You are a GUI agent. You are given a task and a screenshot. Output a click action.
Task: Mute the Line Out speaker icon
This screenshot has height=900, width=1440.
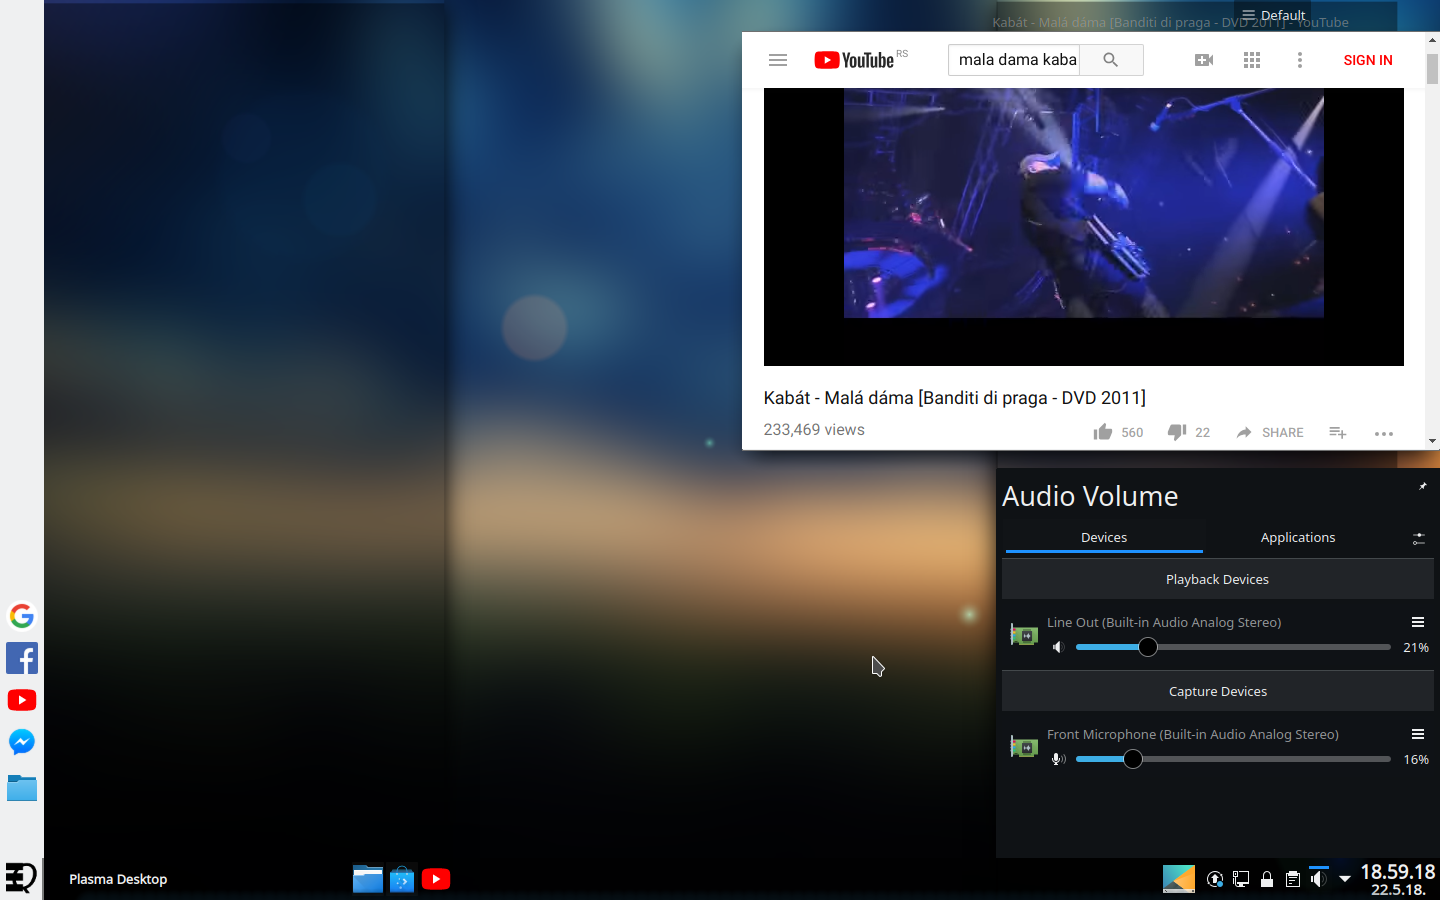[x=1058, y=647]
